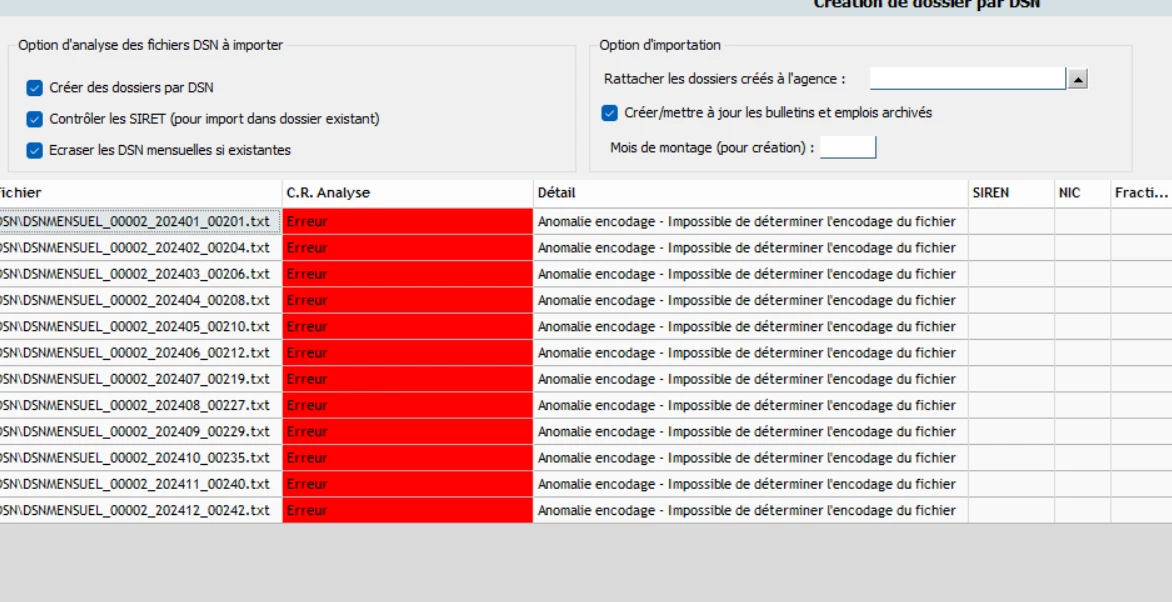Screen dimensions: 1172x602
Task: Toggle Créer/mettre à jour les bulletins checkbox
Action: 610,113
